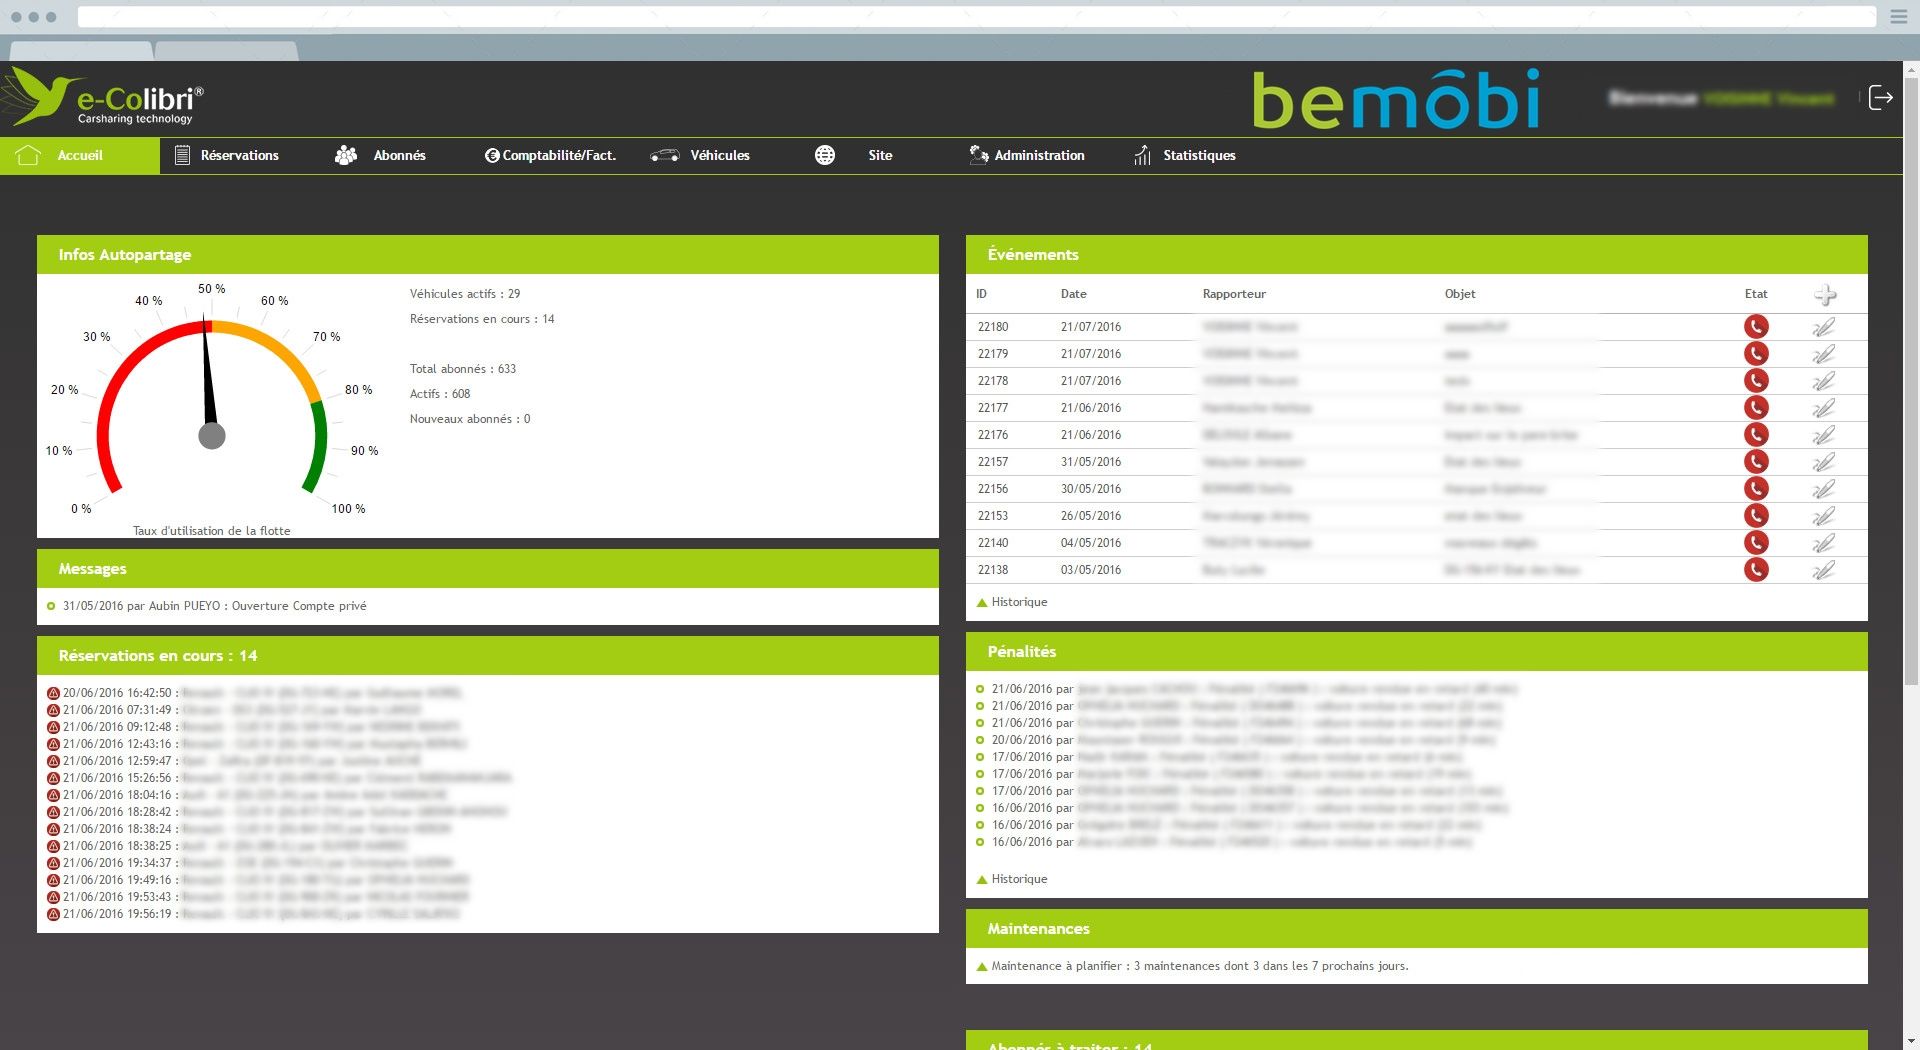This screenshot has width=1920, height=1050.
Task: Click Actifs : 608 text
Action: [440, 394]
